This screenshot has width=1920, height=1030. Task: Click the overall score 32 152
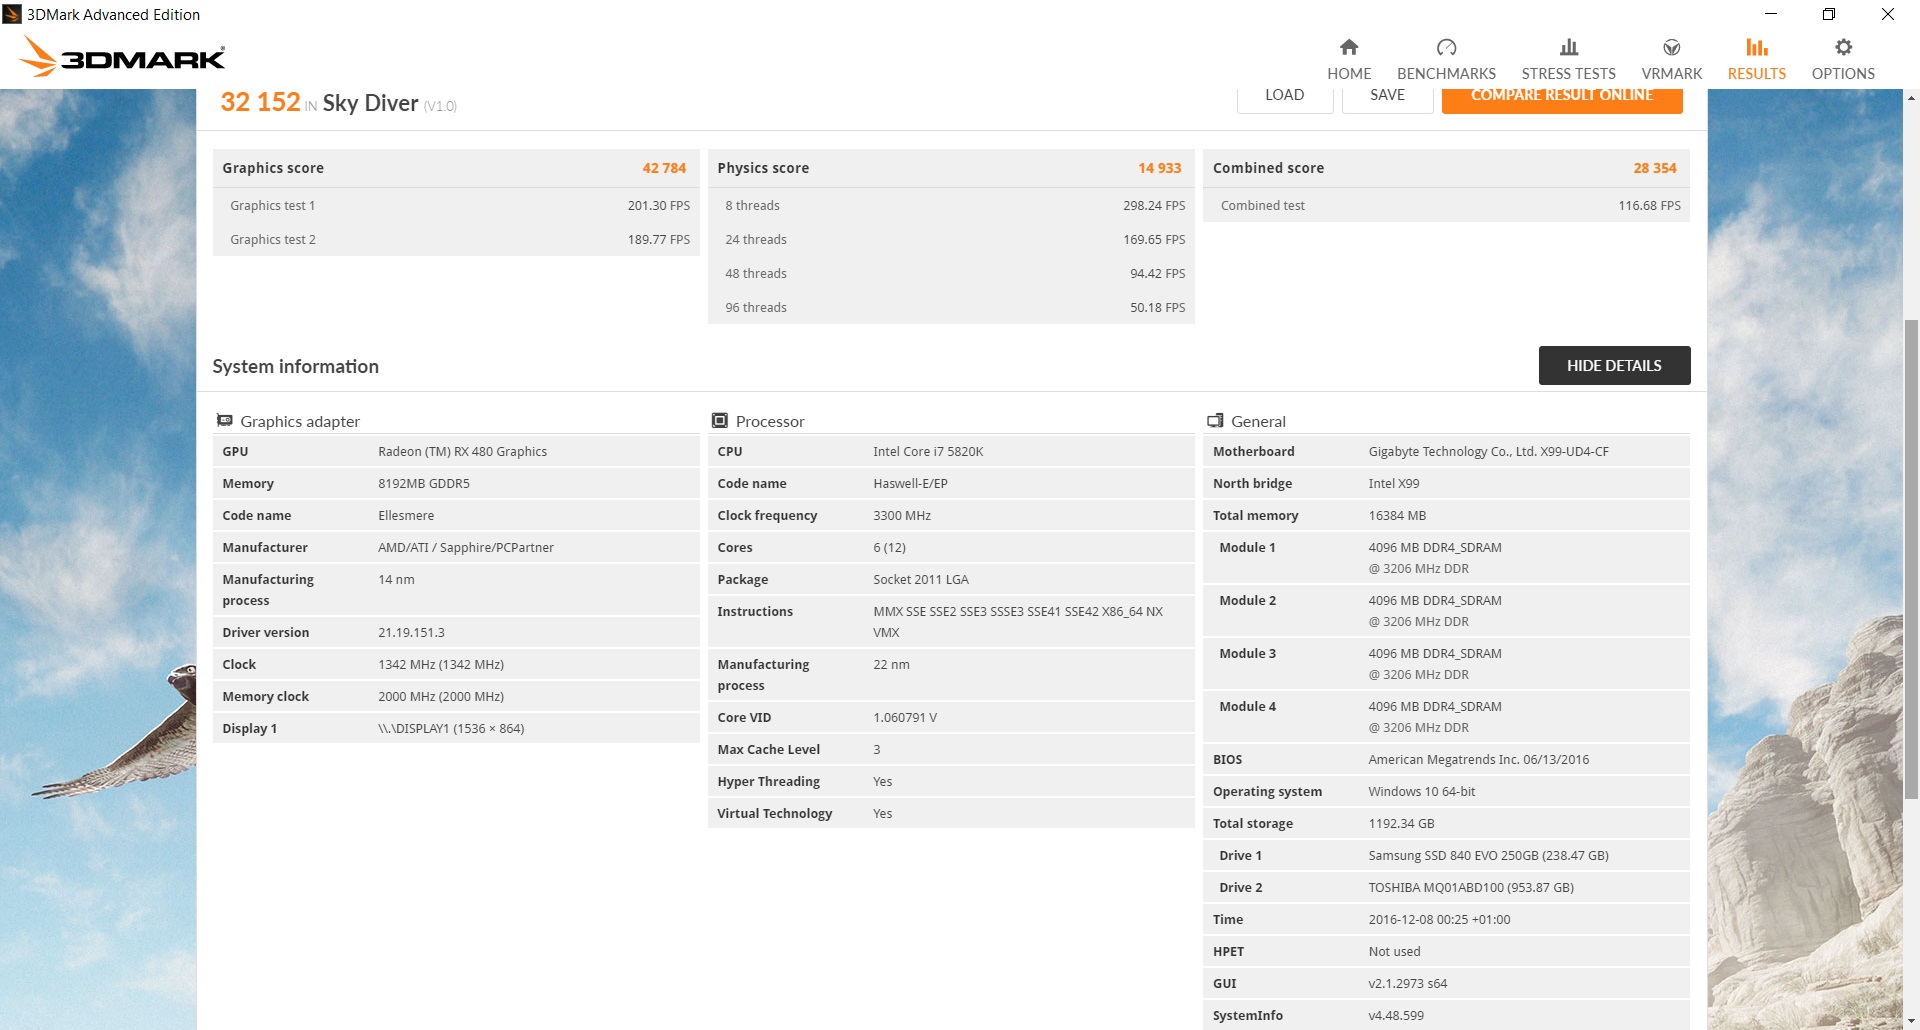click(260, 102)
